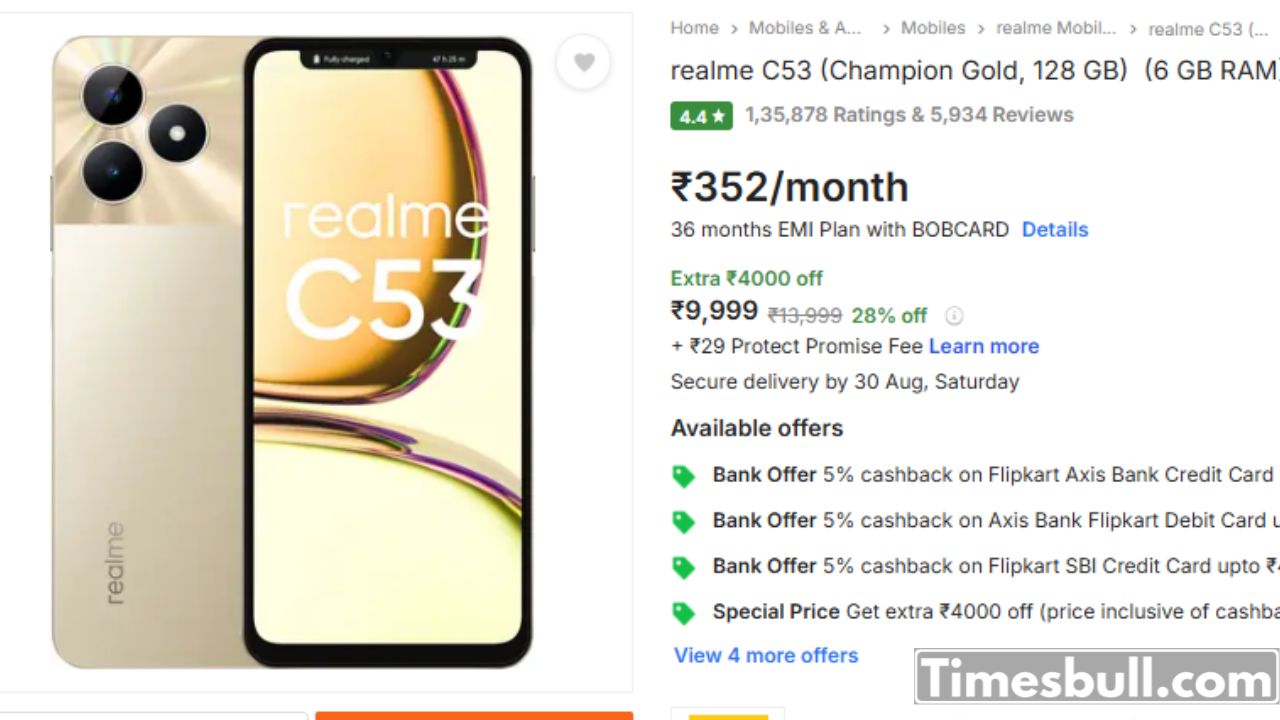Click the first Bank Offer green tag icon
The height and width of the screenshot is (720, 1280).
[684, 476]
